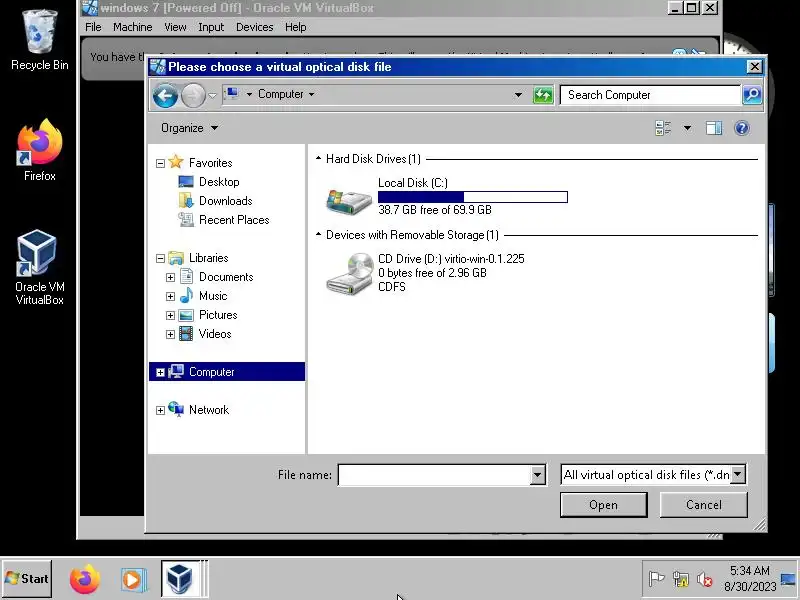Click the greyed Forward arrow button
Viewport: 800px width, 600px height.
point(193,95)
